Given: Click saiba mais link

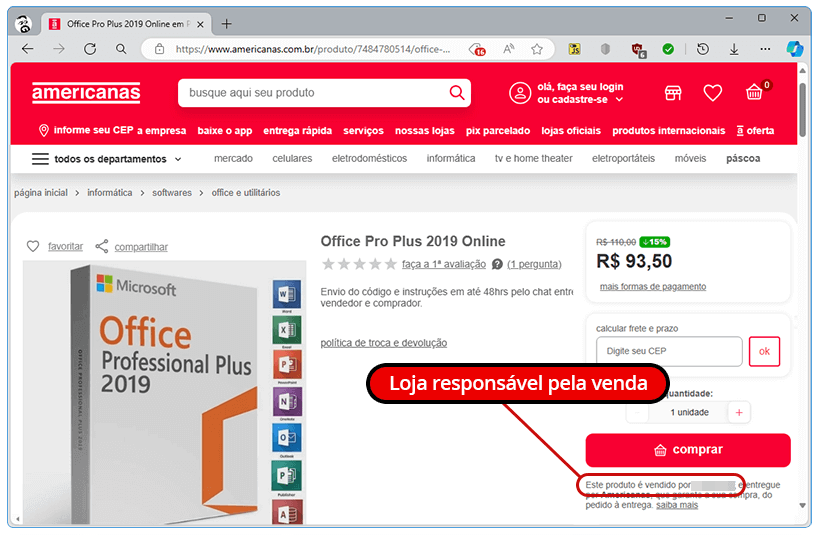Looking at the screenshot, I should (x=677, y=505).
